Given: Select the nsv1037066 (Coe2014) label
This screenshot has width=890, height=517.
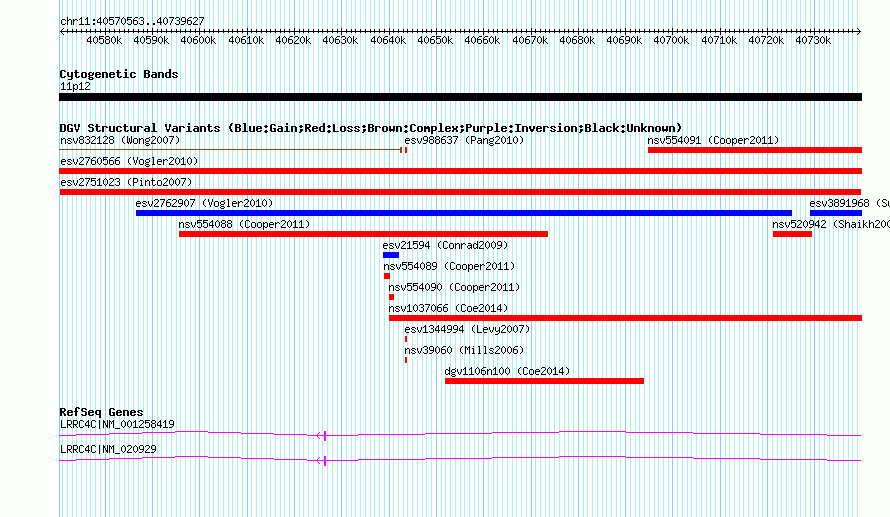Looking at the screenshot, I should pyautogui.click(x=448, y=308).
